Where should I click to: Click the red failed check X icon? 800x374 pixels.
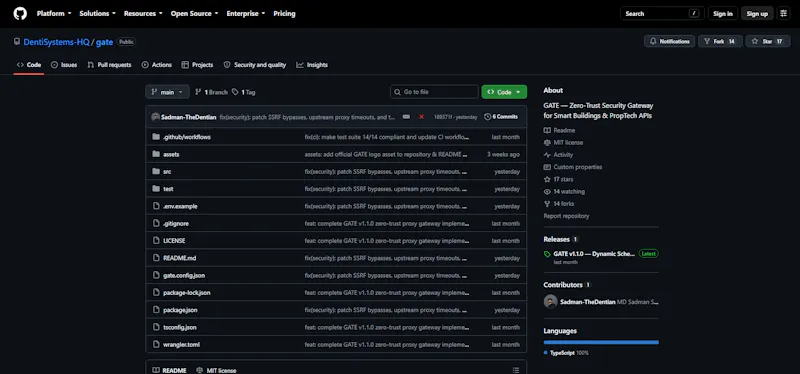pos(421,117)
